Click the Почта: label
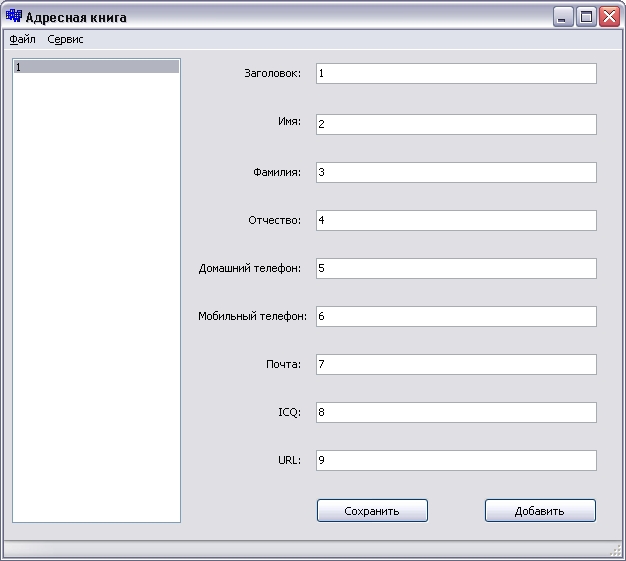The height and width of the screenshot is (561, 626). click(283, 364)
